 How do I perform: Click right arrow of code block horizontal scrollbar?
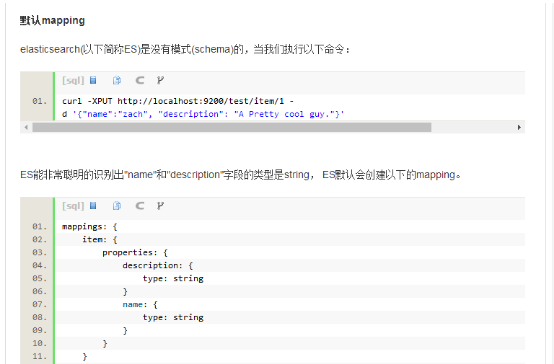[519, 127]
